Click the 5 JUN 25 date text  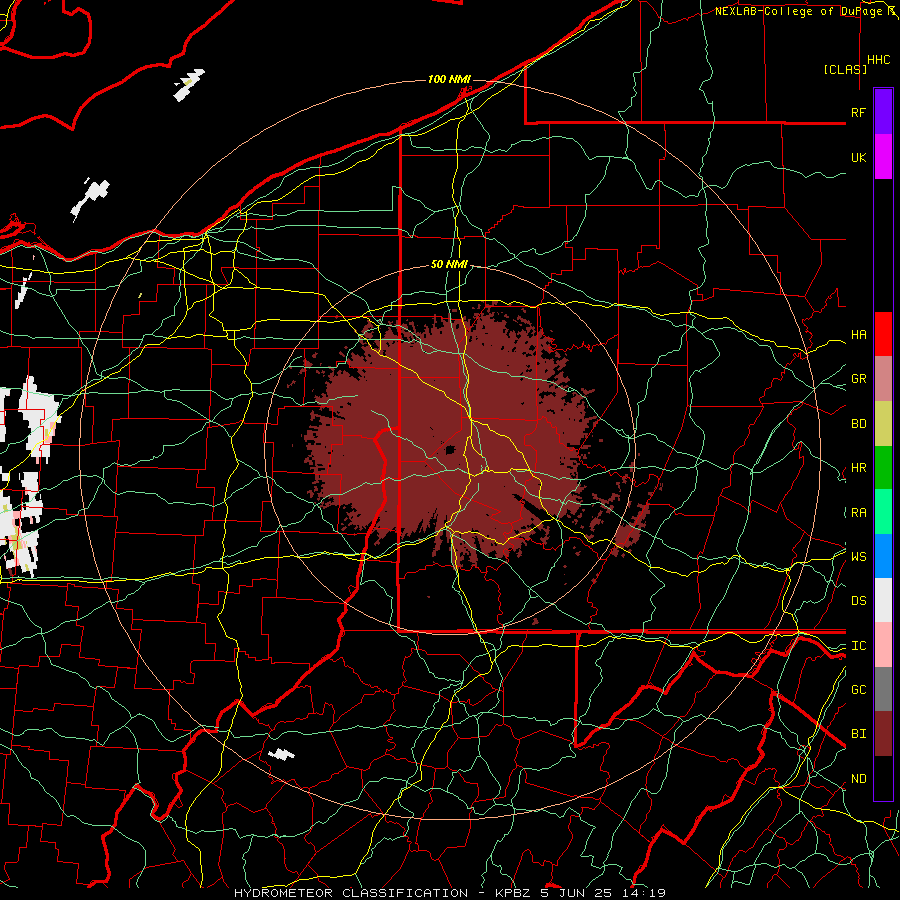click(576, 893)
